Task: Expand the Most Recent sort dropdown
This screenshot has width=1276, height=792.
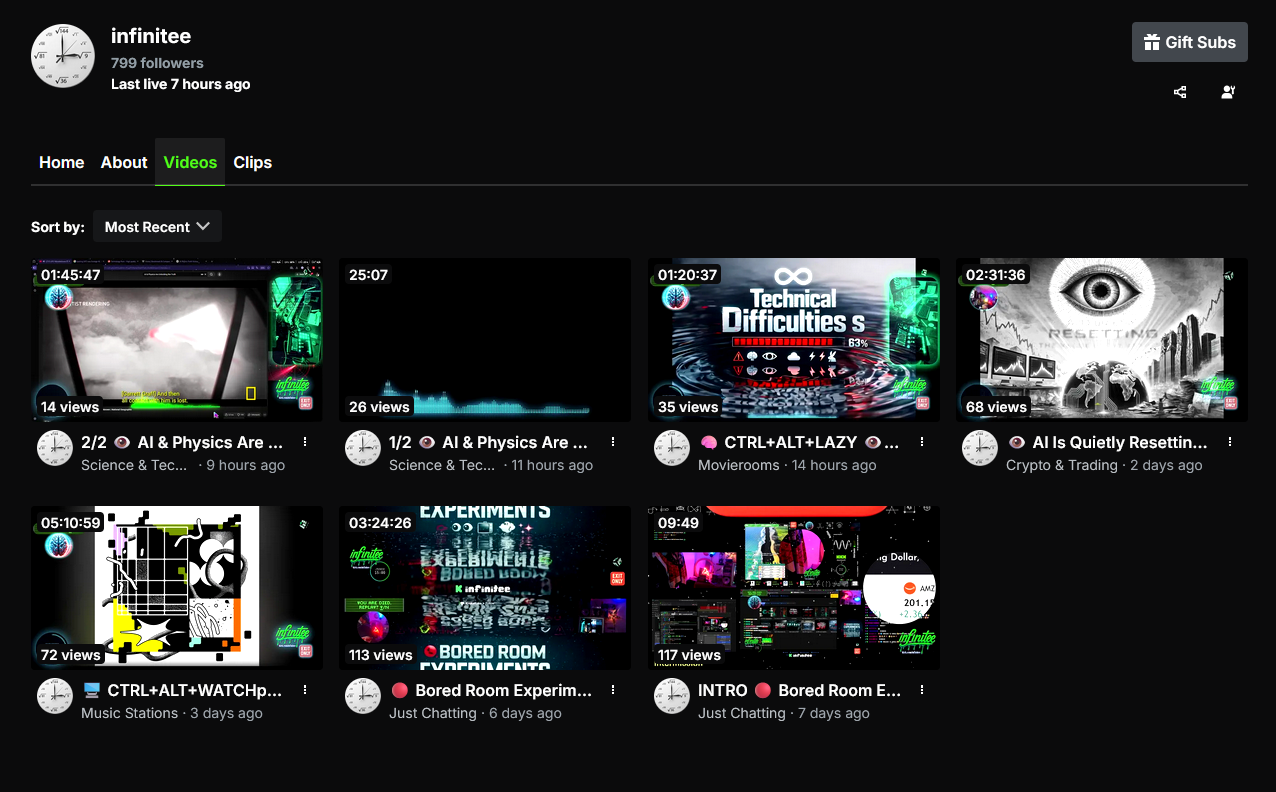Action: [x=157, y=227]
